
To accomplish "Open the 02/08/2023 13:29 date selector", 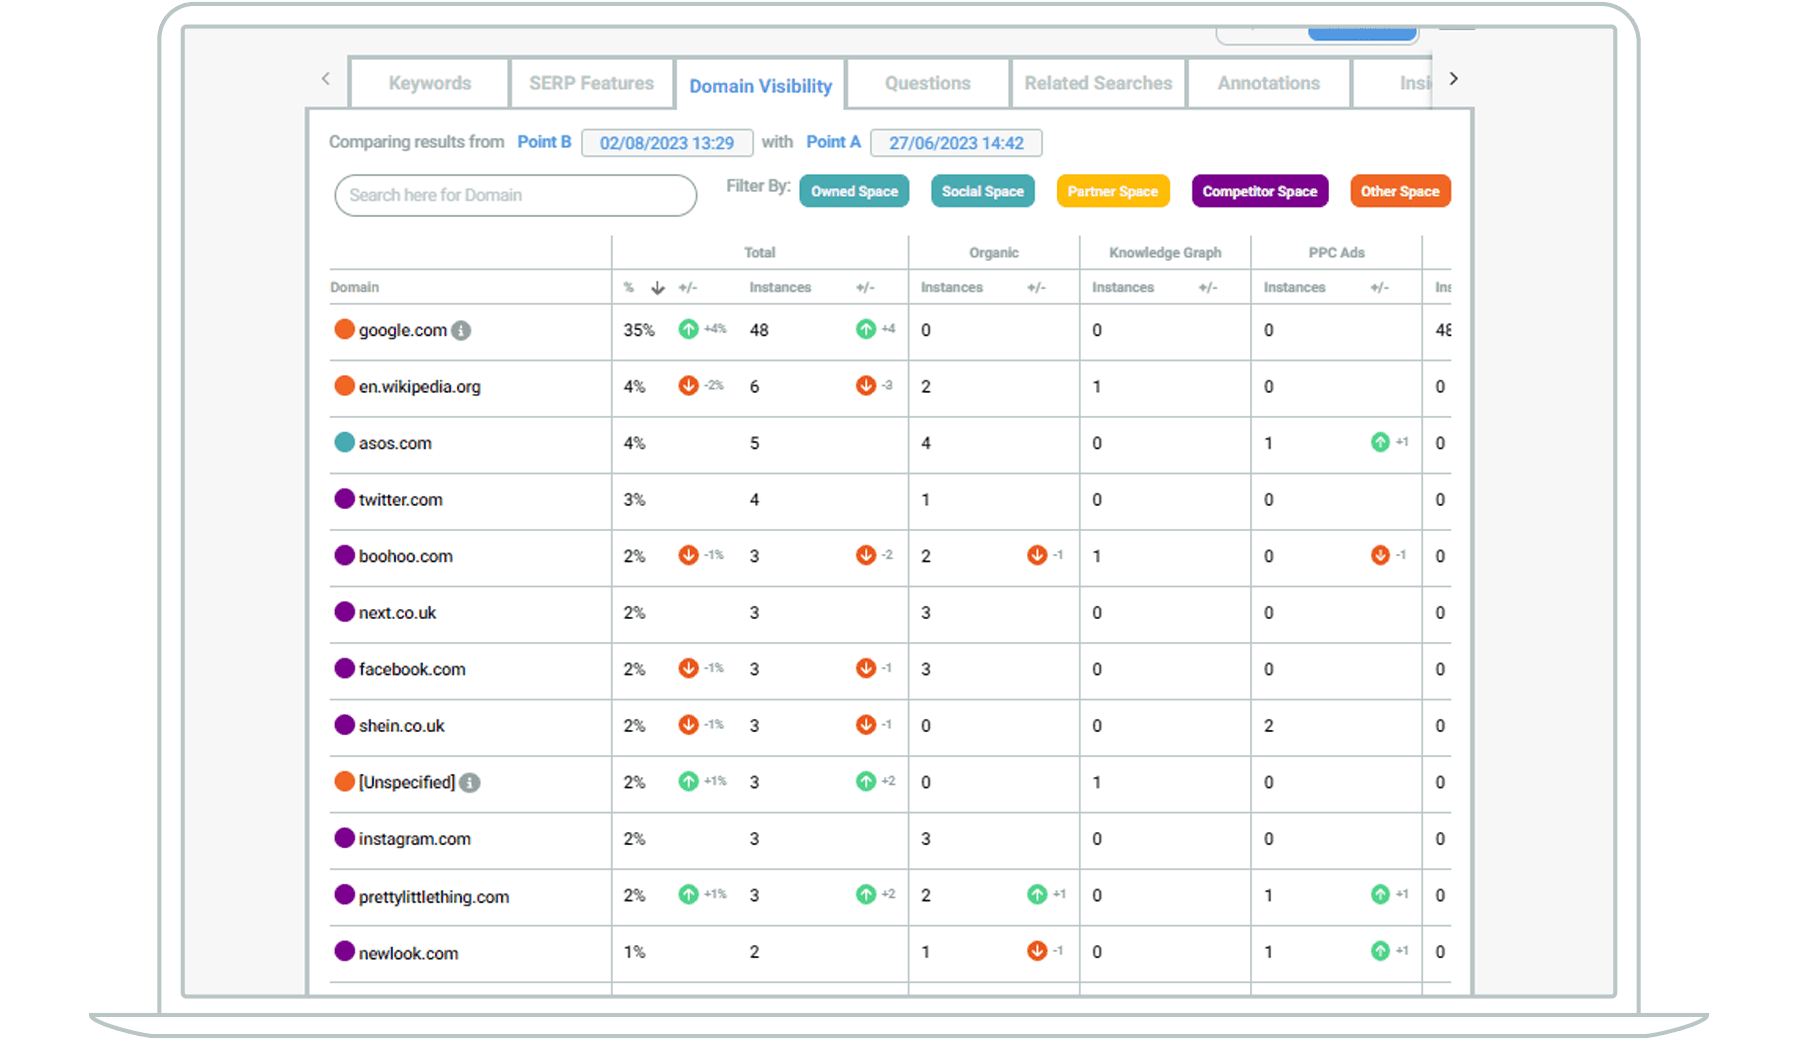I will pyautogui.click(x=667, y=143).
